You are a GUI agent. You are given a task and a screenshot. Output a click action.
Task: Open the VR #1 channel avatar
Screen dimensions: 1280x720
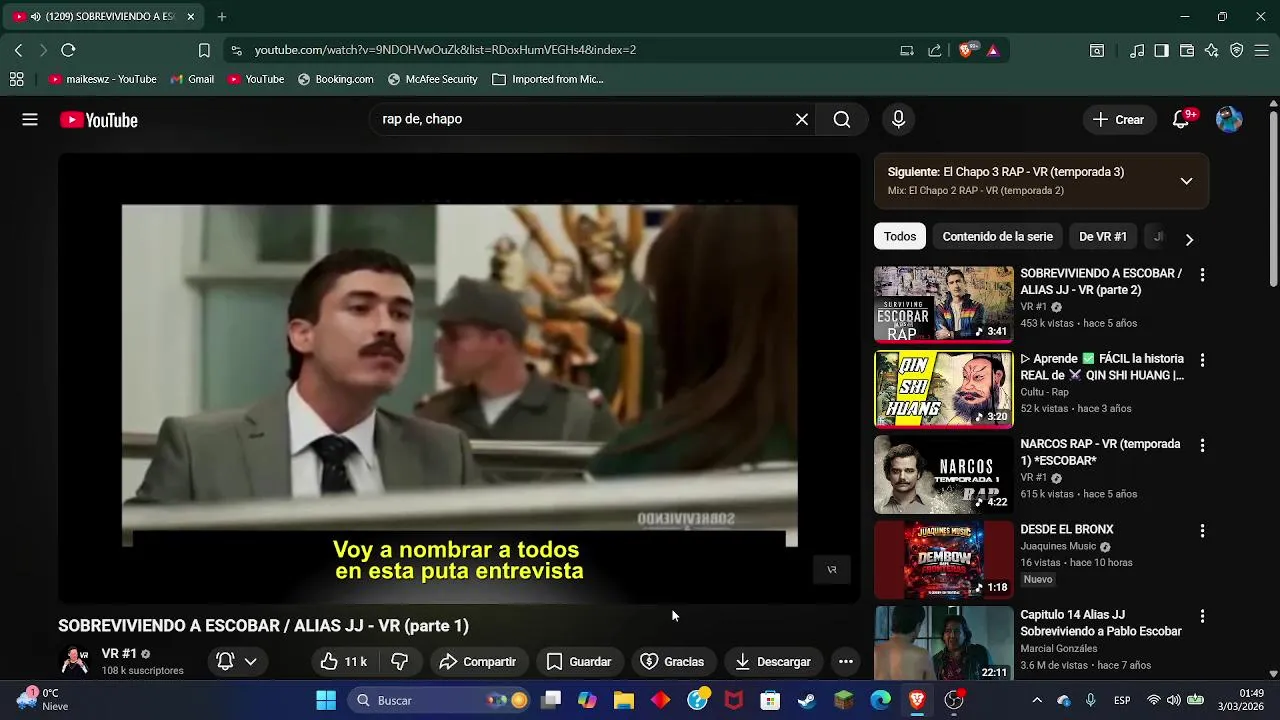coord(75,661)
